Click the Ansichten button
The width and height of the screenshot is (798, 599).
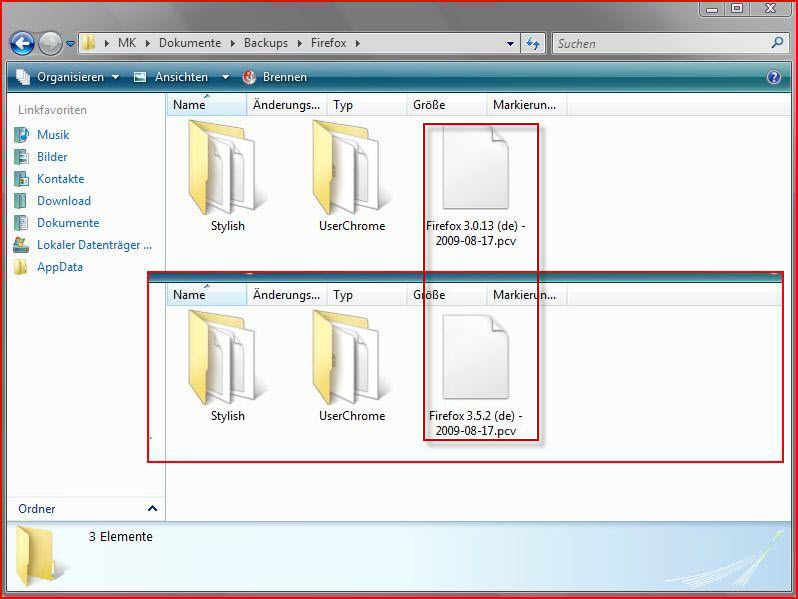click(x=170, y=77)
